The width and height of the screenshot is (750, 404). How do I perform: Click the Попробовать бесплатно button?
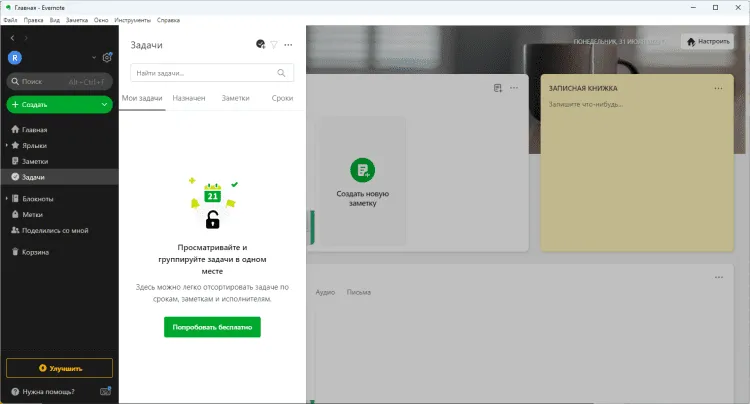[x=212, y=327]
